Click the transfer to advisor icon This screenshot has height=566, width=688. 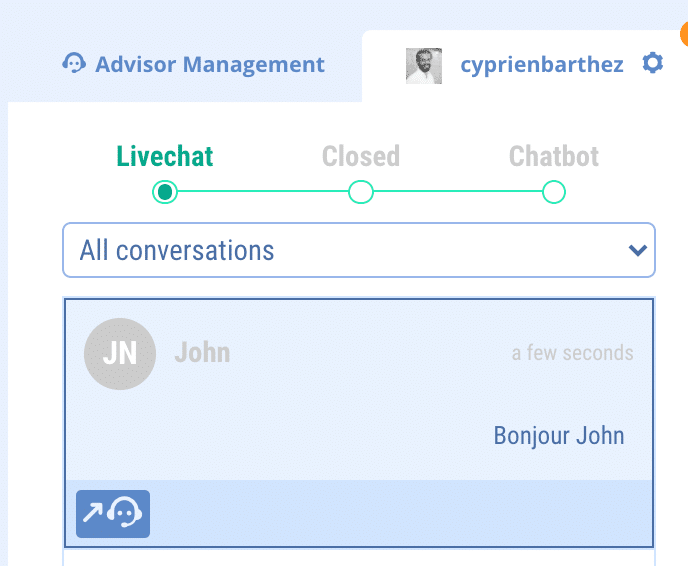113,514
